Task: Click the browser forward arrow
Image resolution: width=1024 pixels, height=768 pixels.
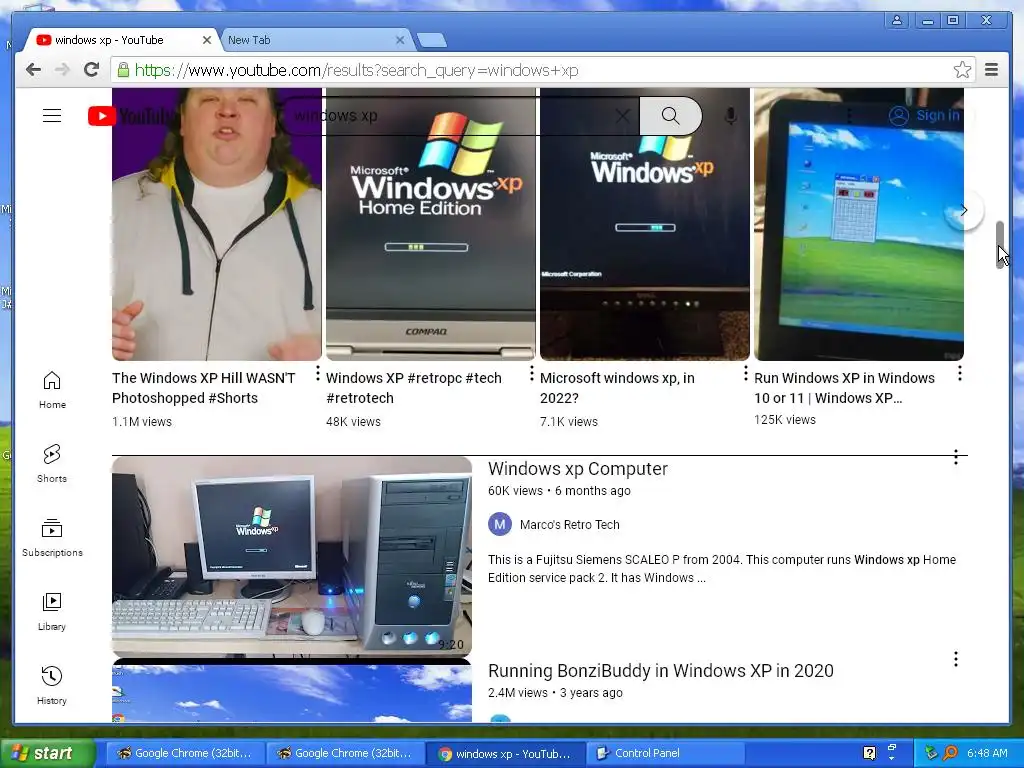Action: coord(62,70)
